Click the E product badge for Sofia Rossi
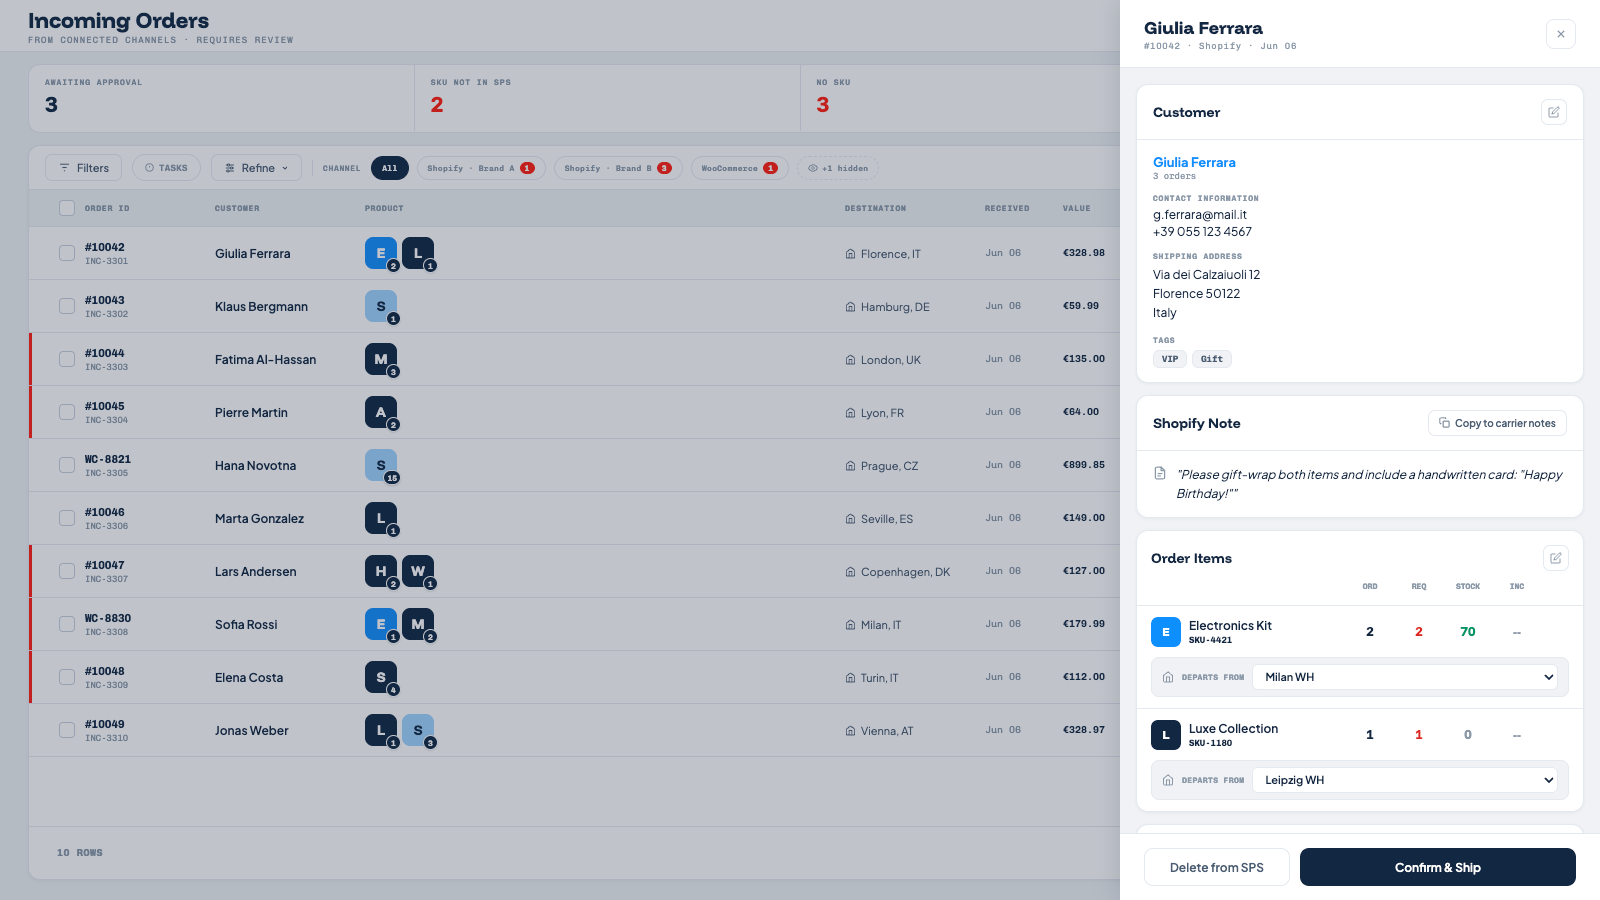 (381, 624)
